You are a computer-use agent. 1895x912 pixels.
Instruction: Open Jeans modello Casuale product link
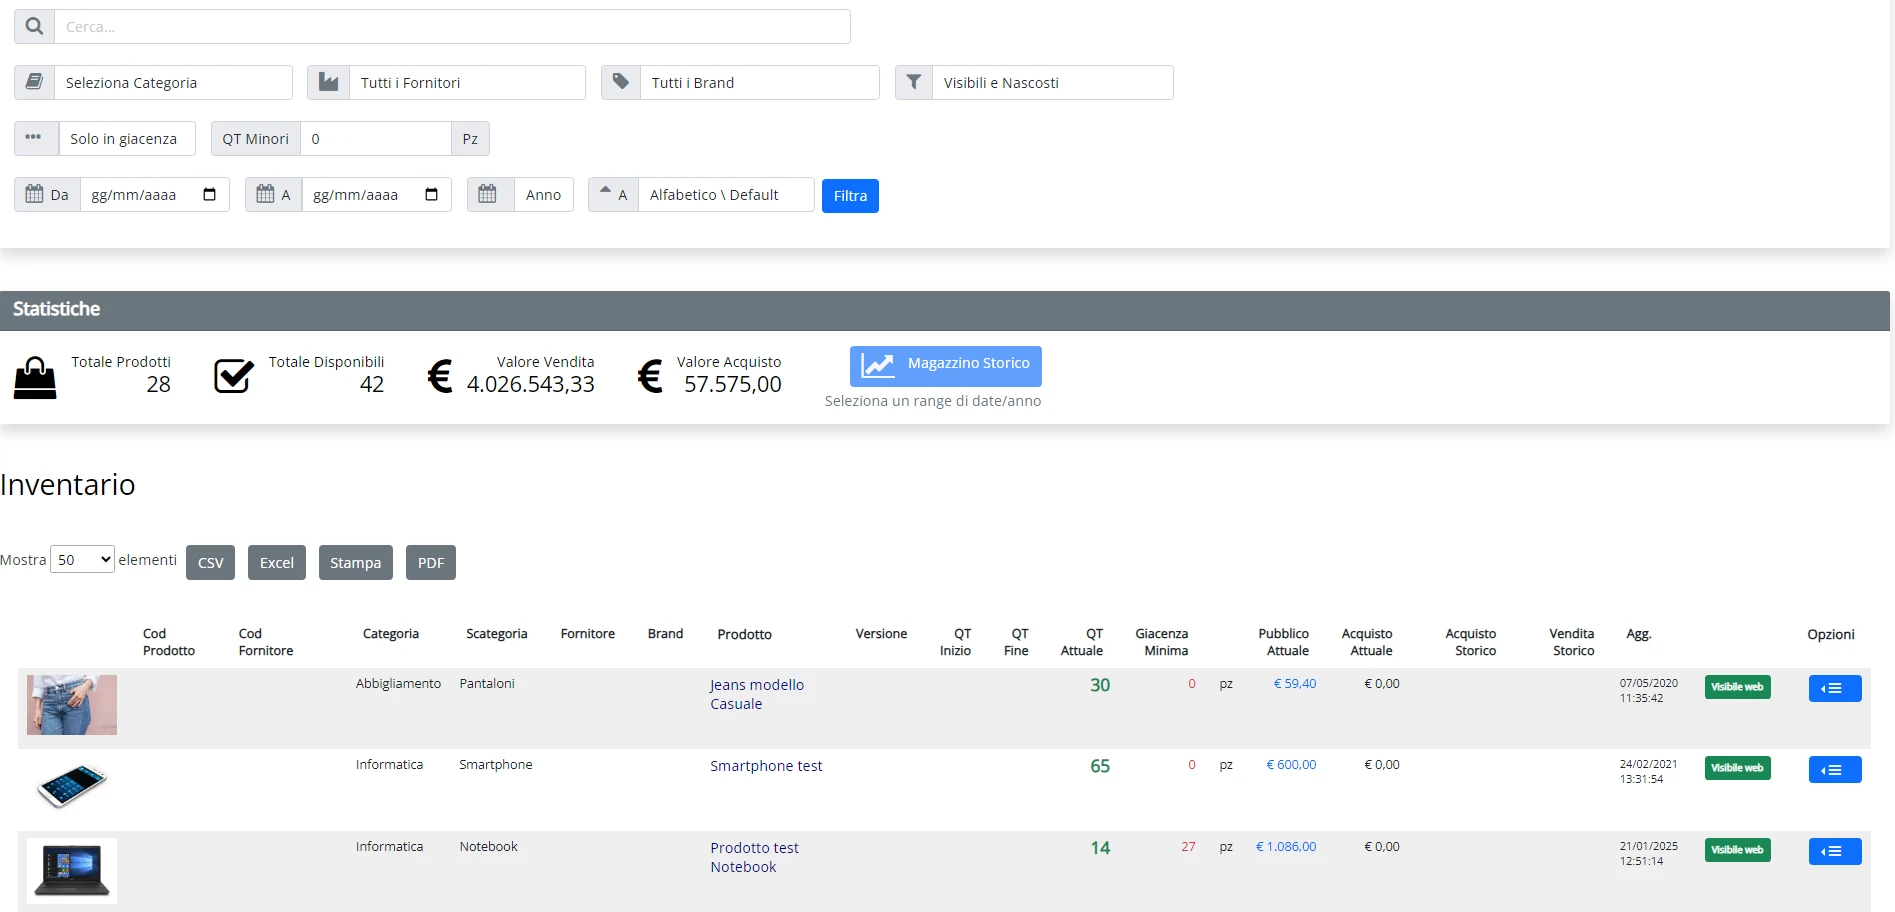pyautogui.click(x=757, y=694)
